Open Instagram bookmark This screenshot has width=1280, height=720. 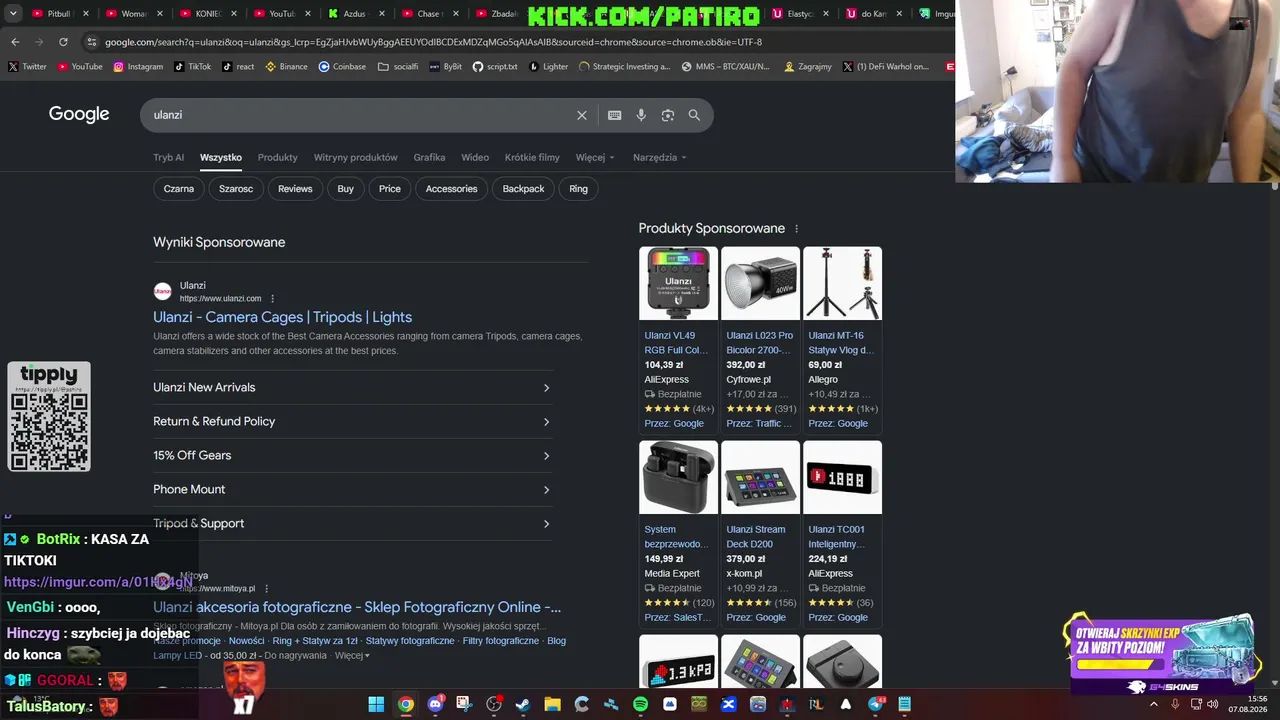pyautogui.click(x=138, y=67)
